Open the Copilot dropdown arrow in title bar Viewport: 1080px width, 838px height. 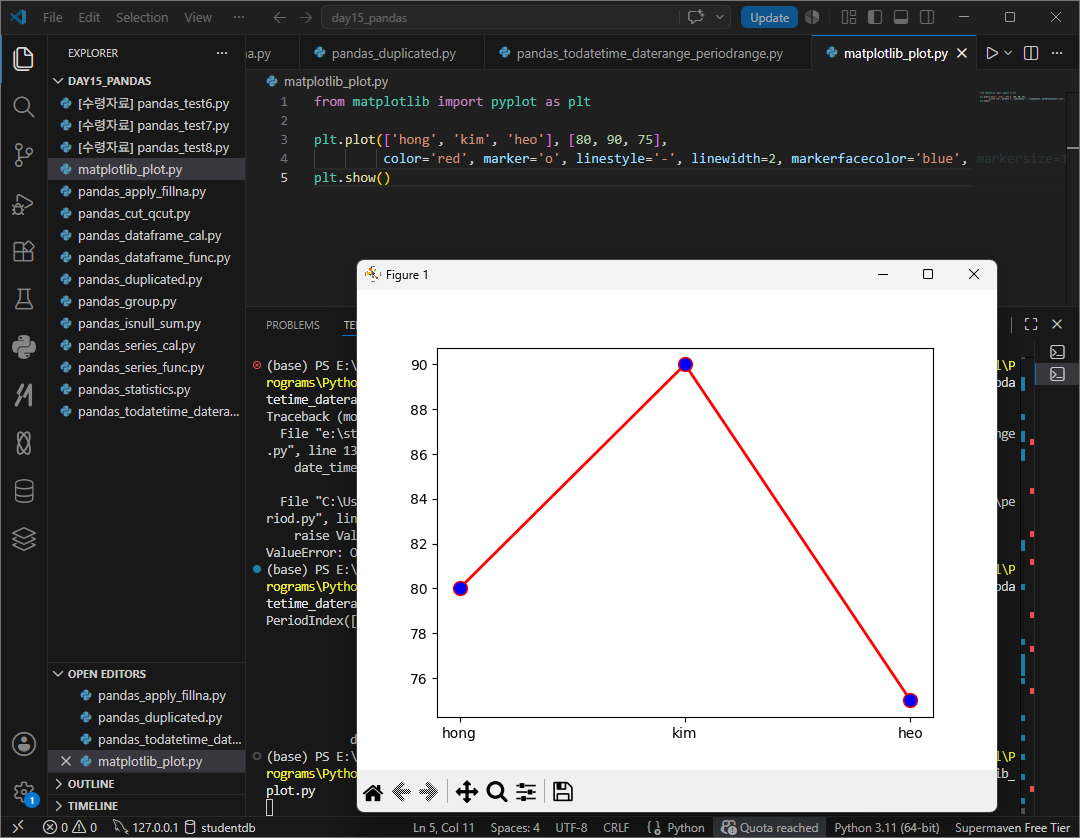point(720,17)
